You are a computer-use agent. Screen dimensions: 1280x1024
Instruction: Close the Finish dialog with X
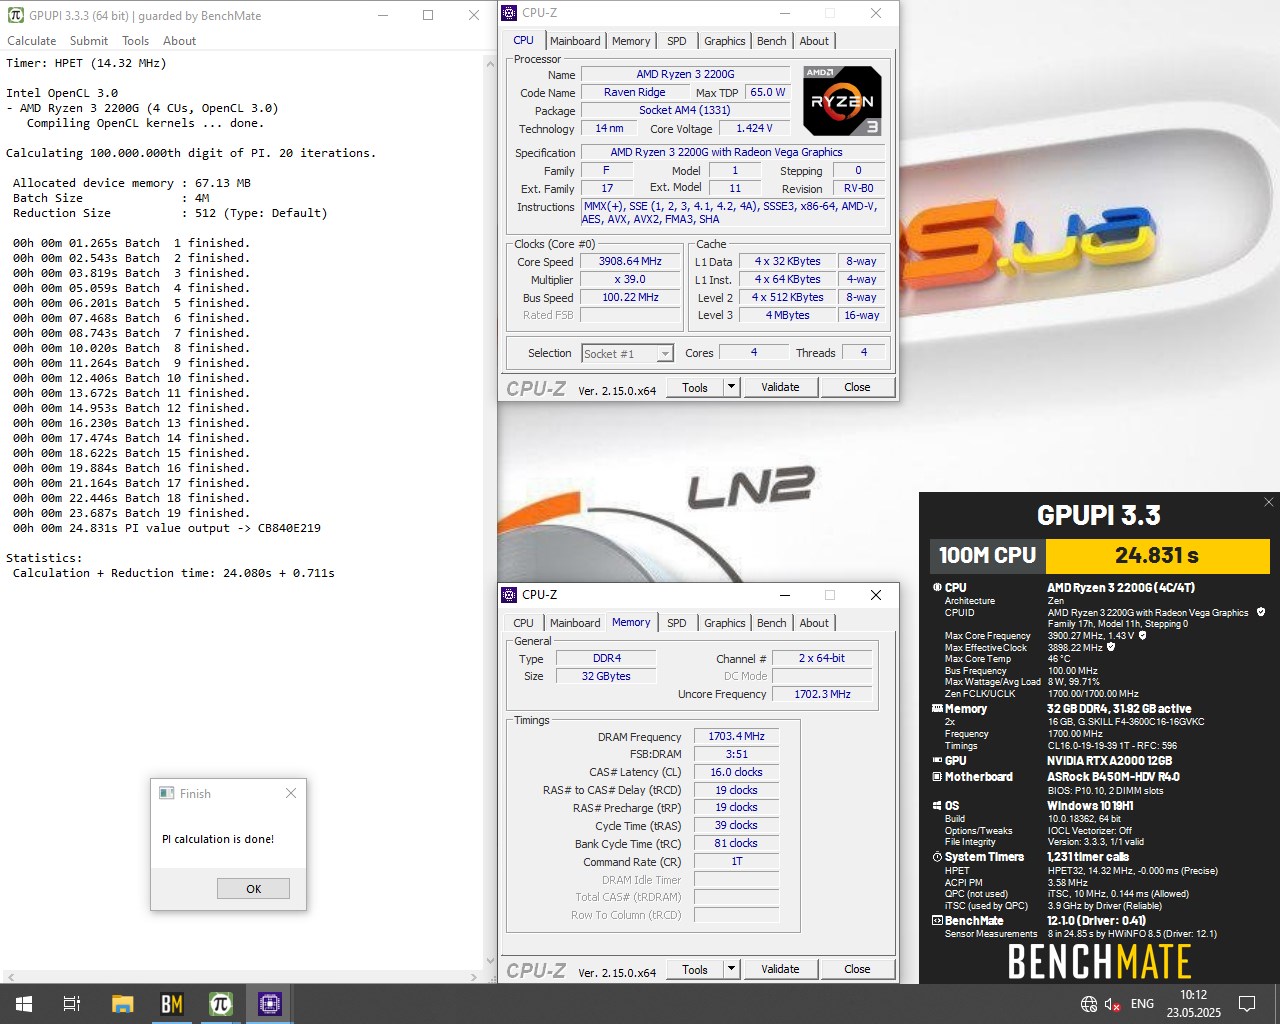[x=291, y=793]
